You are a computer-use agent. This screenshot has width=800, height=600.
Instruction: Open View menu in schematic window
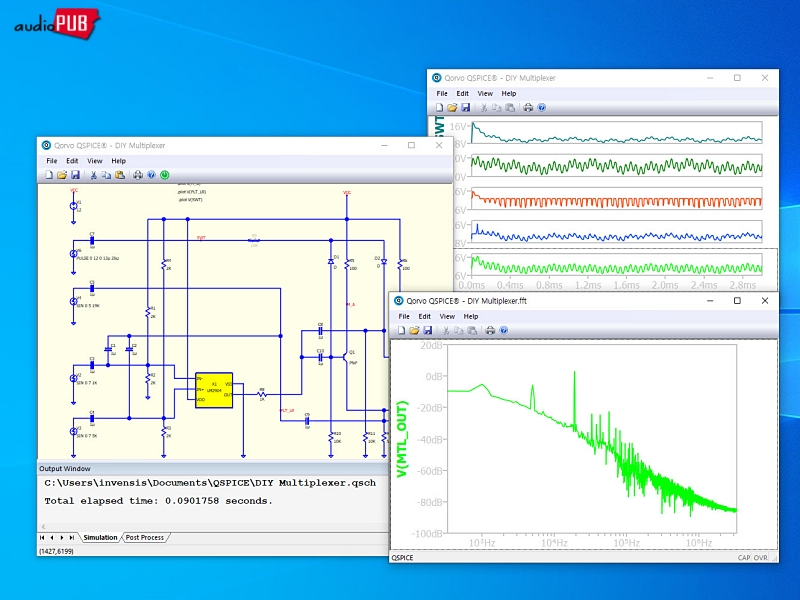tap(95, 161)
